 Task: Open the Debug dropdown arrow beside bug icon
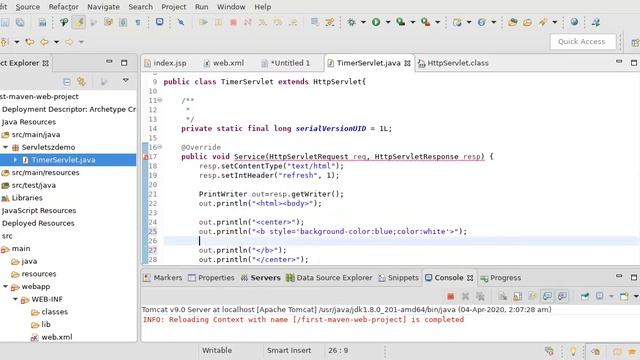363,22
